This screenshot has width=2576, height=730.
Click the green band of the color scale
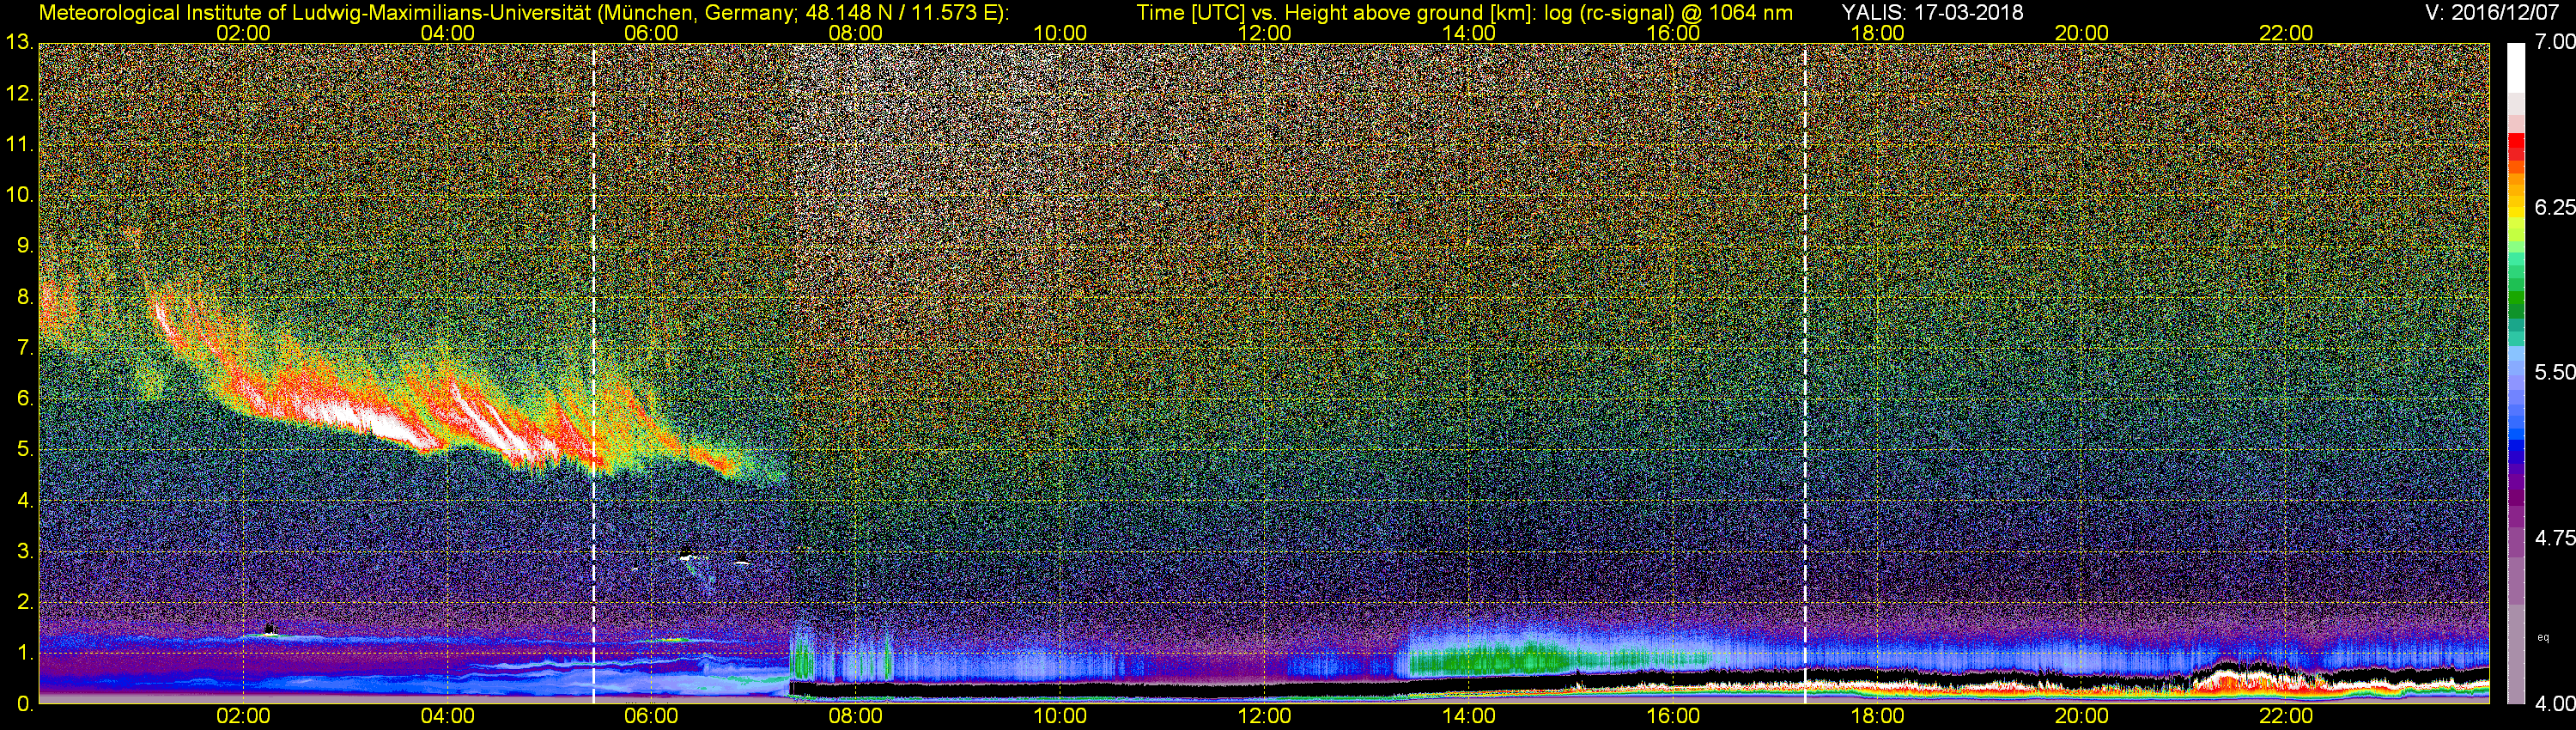click(x=2516, y=300)
